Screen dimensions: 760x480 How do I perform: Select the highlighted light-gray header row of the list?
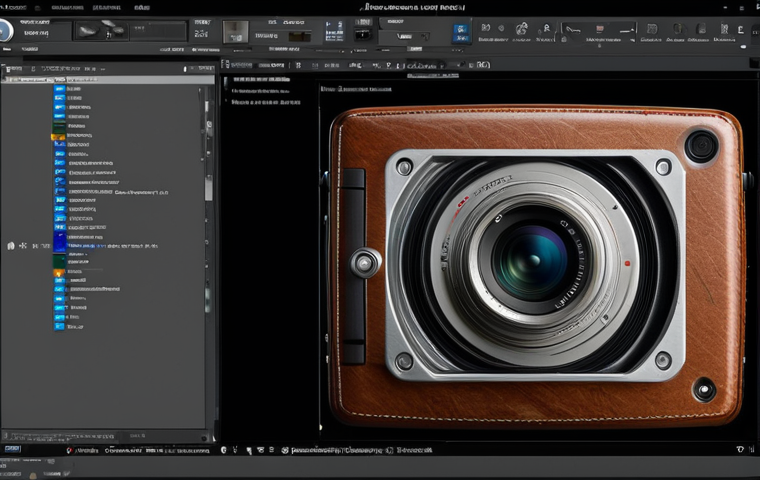click(x=109, y=80)
